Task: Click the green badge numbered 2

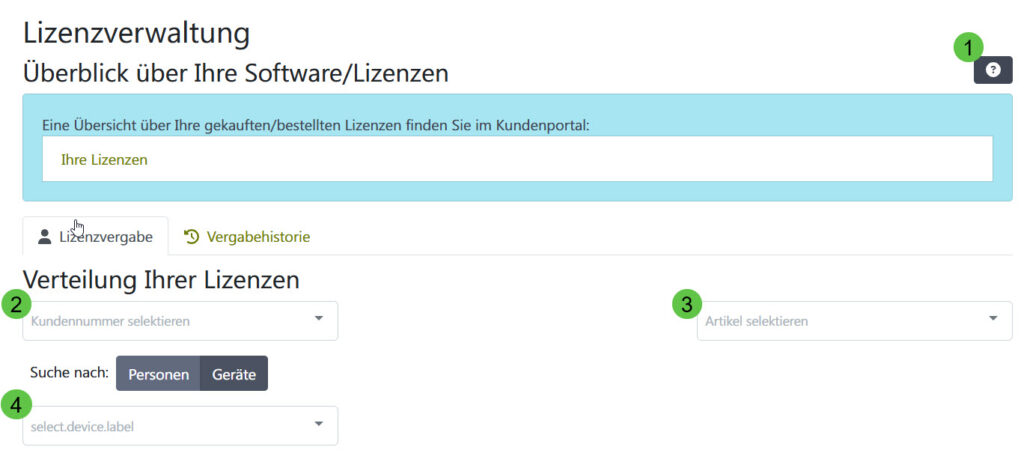Action: click(16, 304)
